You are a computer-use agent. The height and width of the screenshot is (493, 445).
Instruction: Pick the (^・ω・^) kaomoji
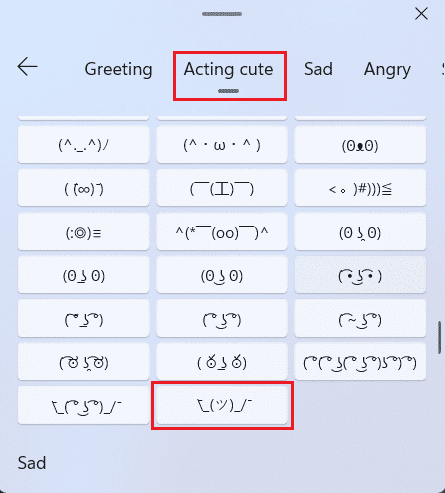pyautogui.click(x=222, y=145)
